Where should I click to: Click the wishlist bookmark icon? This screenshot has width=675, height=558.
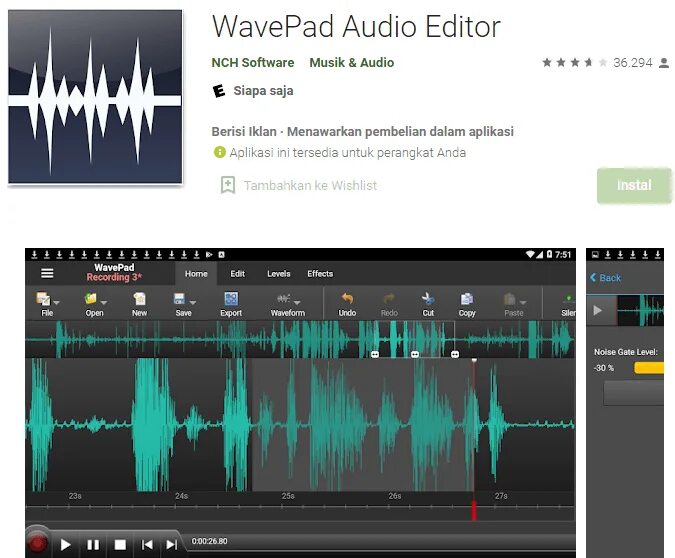[228, 185]
